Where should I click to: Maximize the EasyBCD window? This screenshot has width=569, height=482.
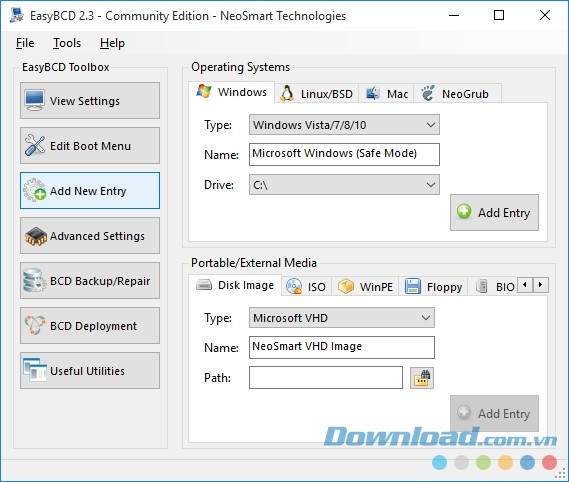point(499,15)
